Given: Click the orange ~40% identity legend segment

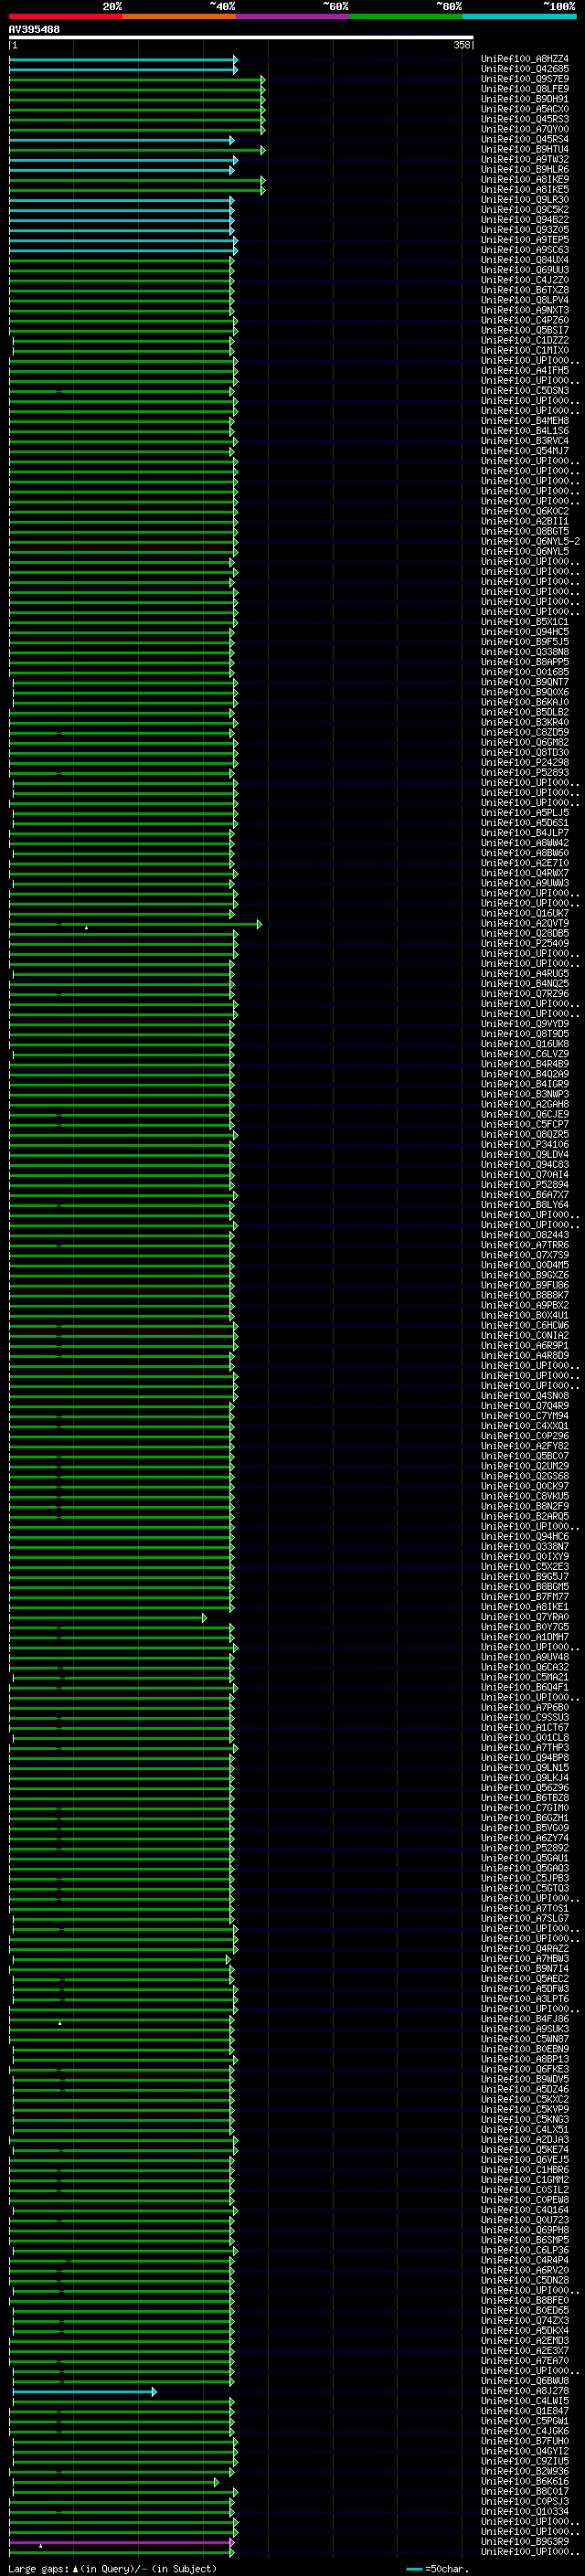Looking at the screenshot, I should pyautogui.click(x=179, y=16).
